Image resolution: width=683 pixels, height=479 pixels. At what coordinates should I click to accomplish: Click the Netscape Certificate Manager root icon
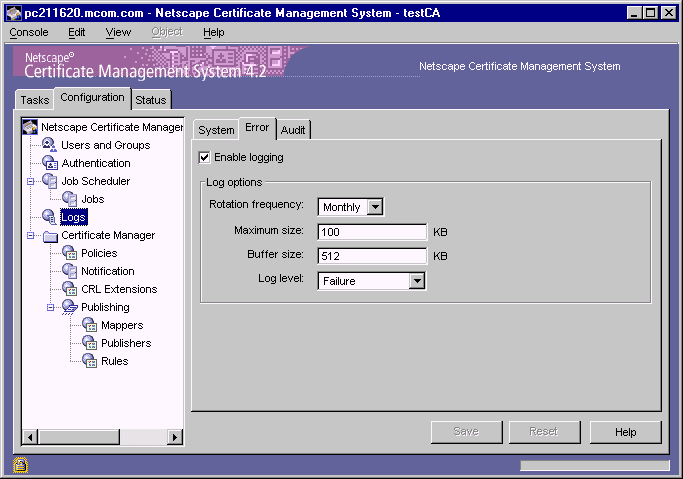[30, 127]
